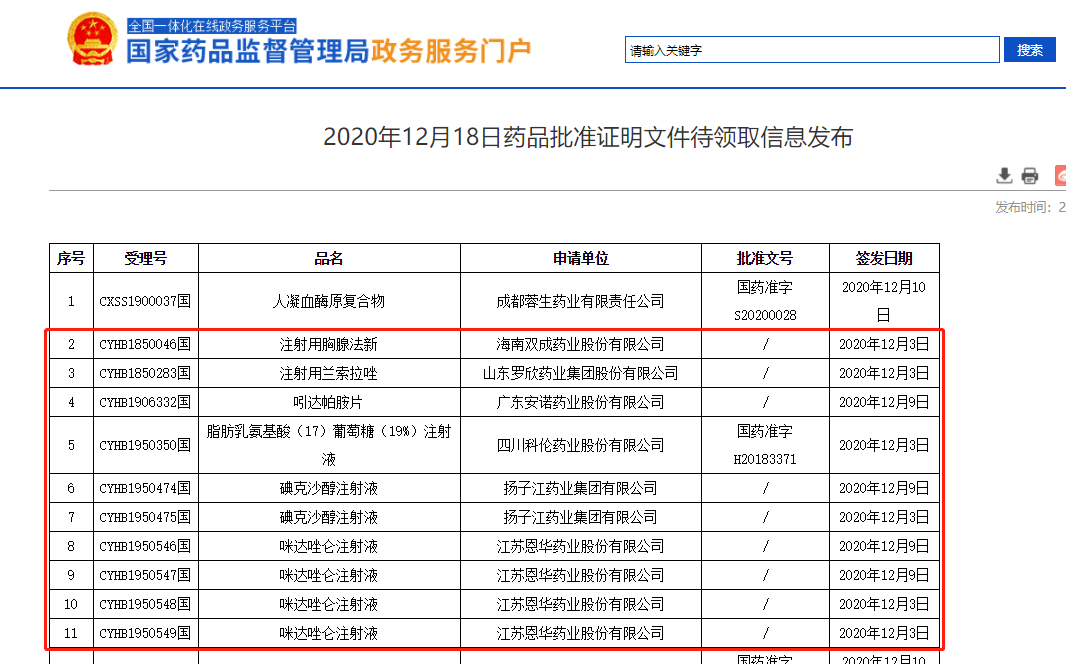Screen dimensions: 1066x664
Task: Select cell 四川科伦药业股份有限公司
Action: click(581, 445)
